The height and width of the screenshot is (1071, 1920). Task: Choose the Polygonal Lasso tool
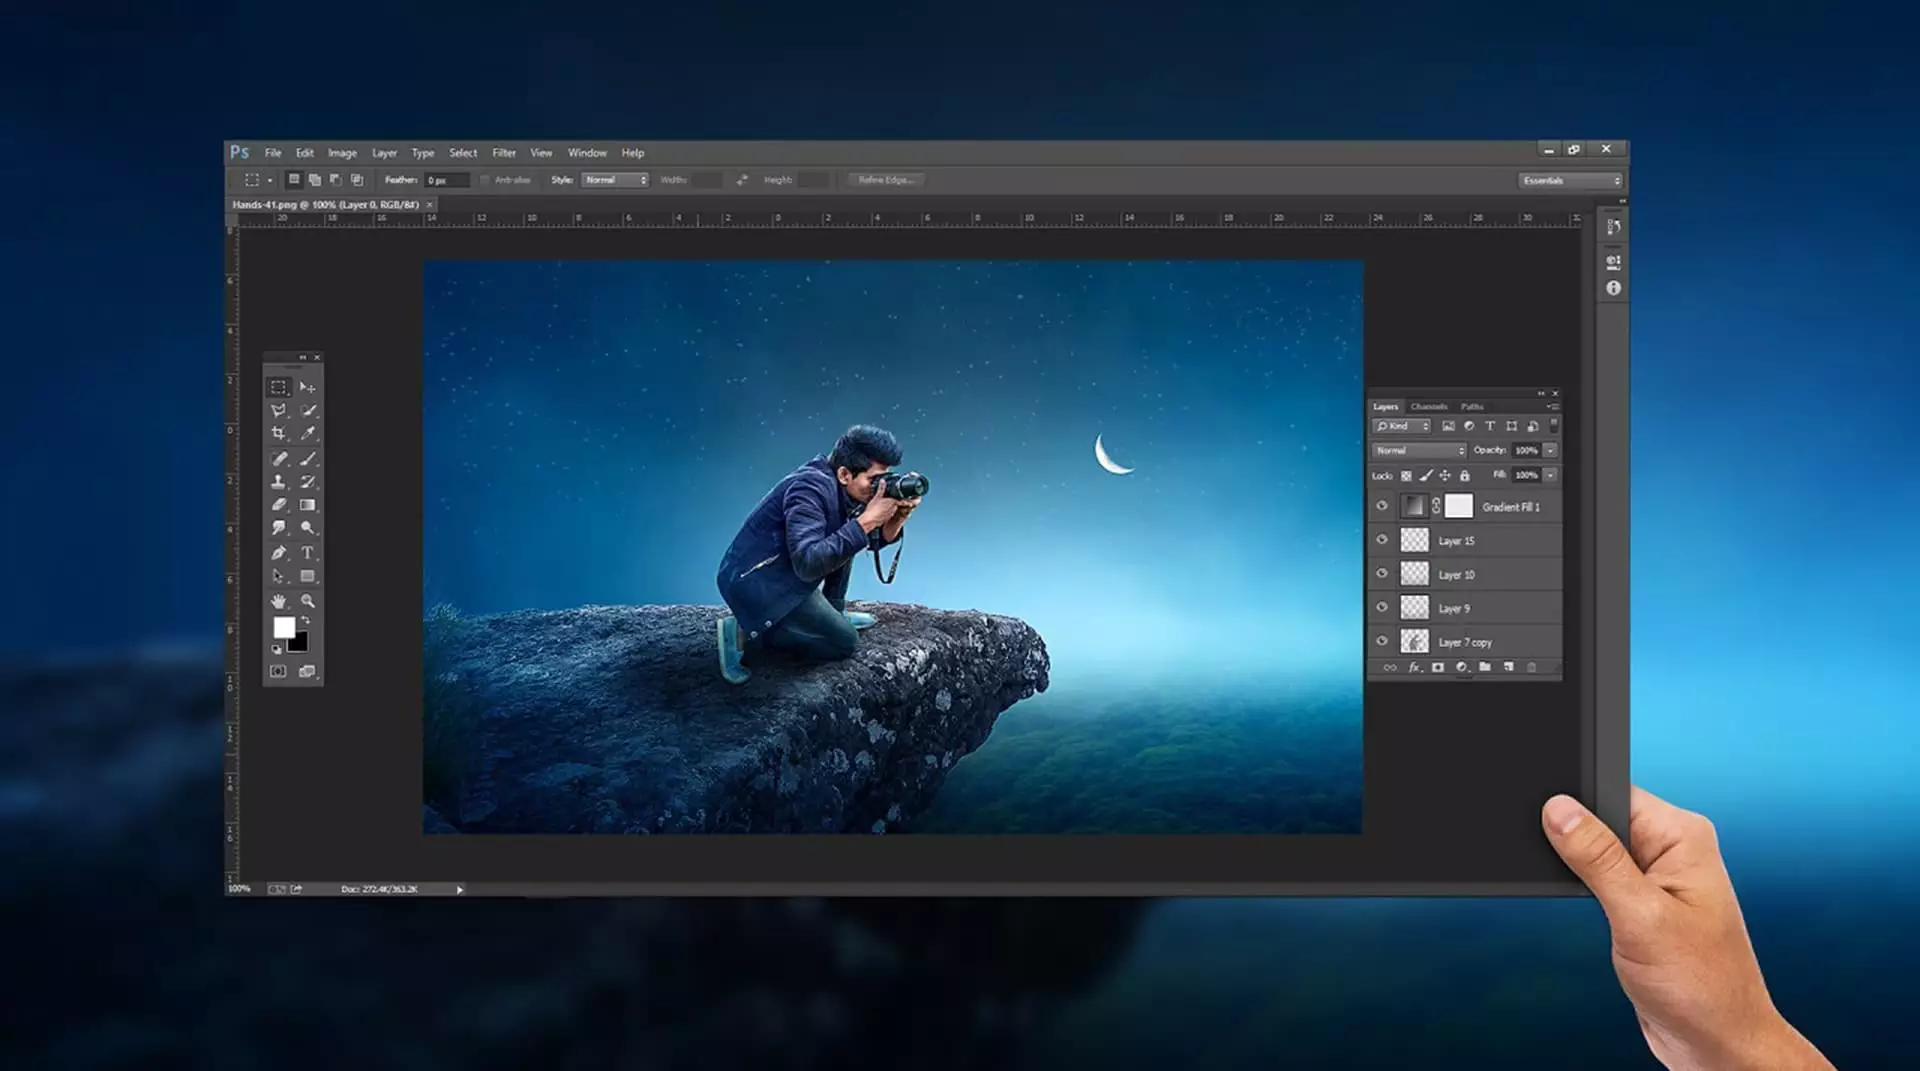(x=279, y=410)
